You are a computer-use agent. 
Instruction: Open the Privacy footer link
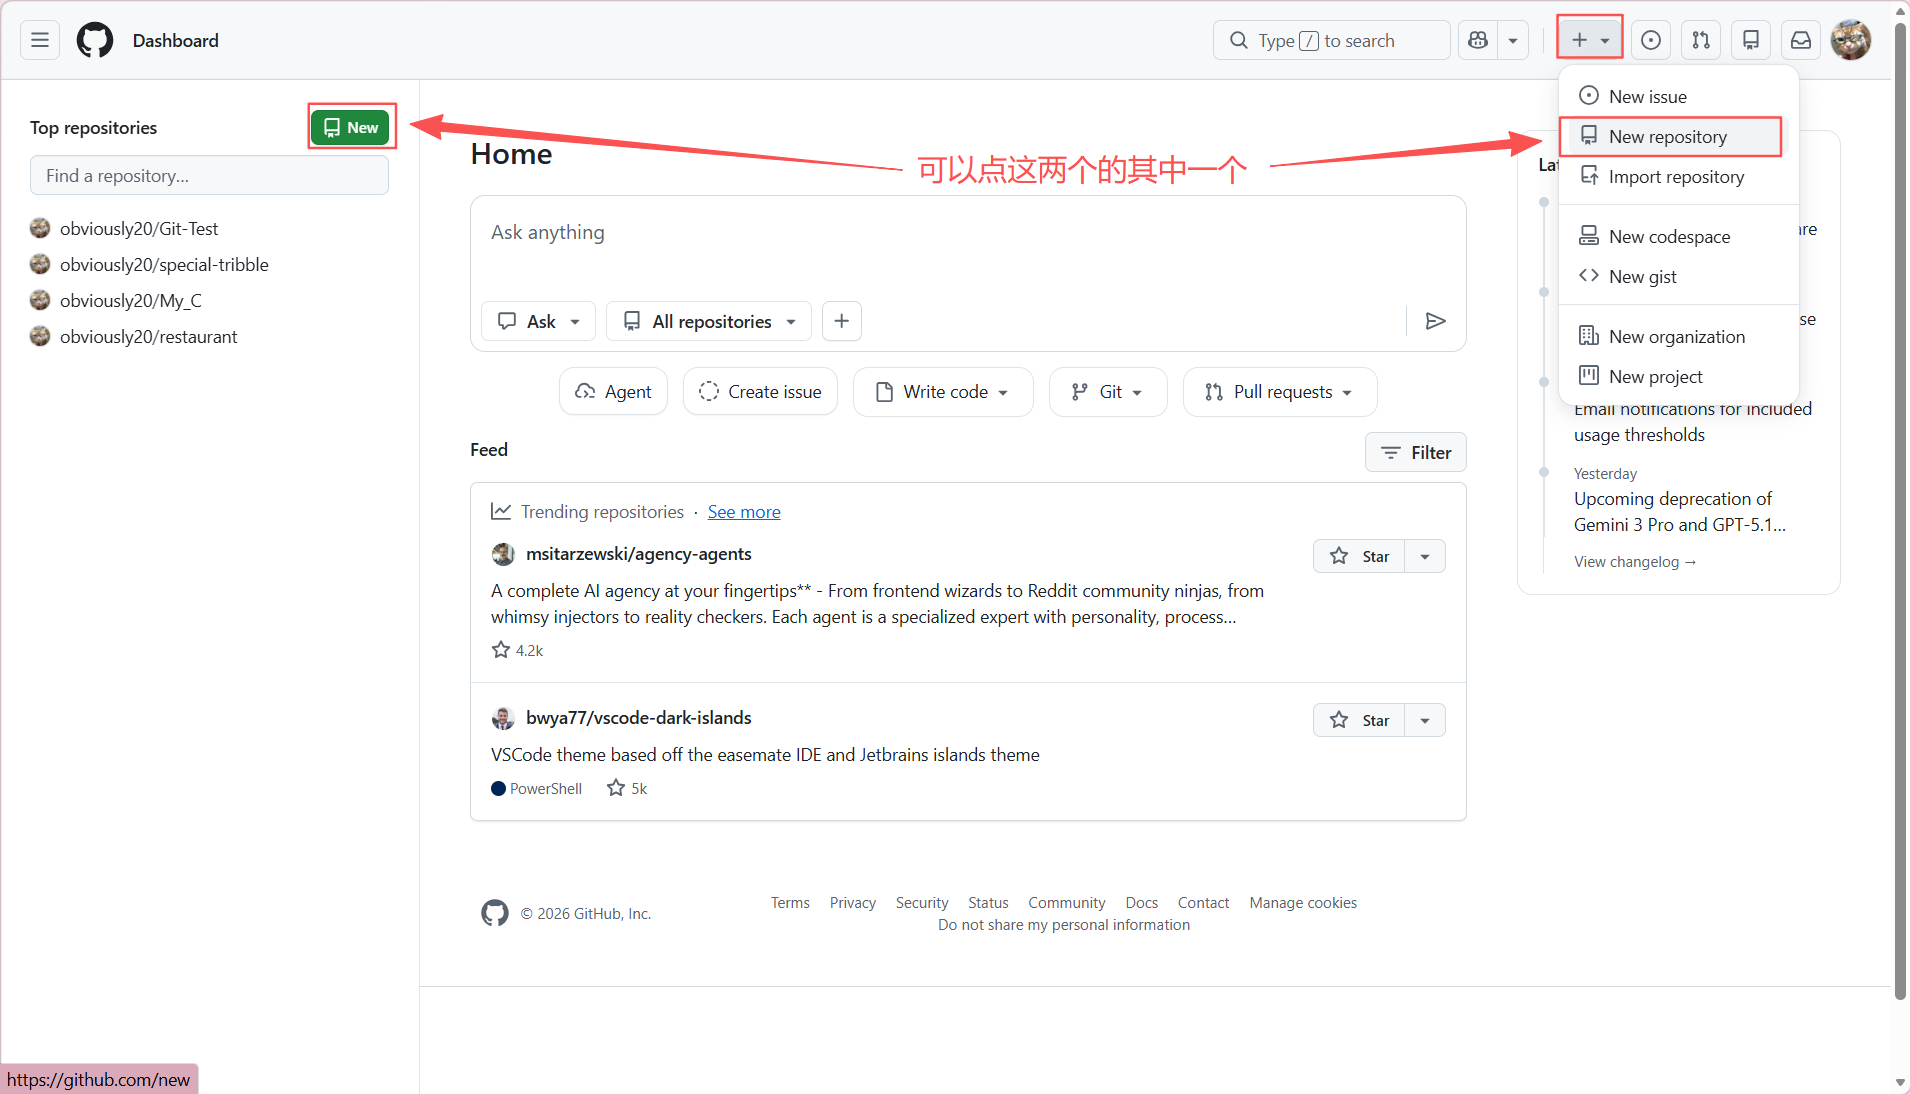click(x=853, y=903)
